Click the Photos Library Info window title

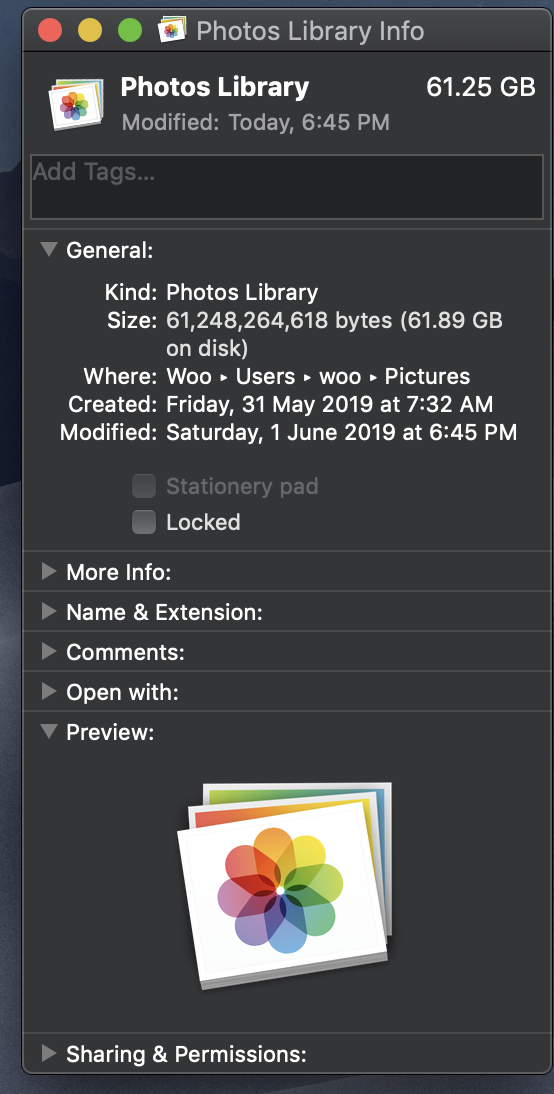coord(310,31)
